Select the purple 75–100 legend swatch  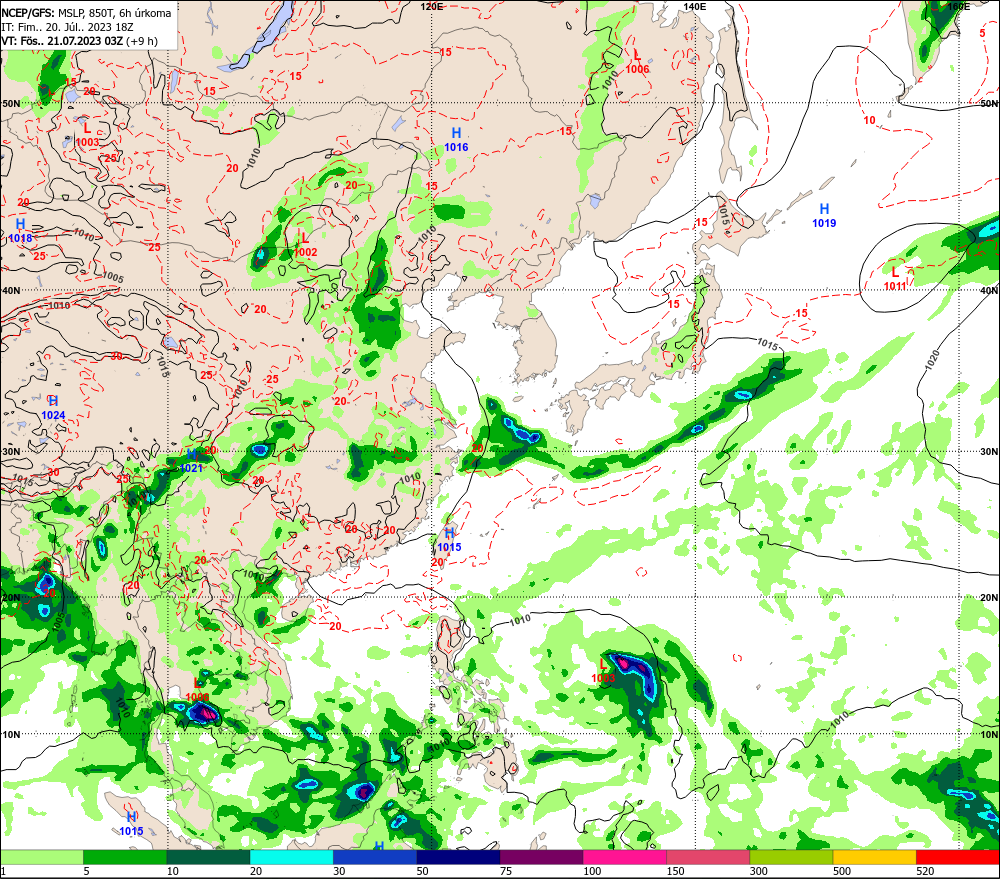(x=541, y=857)
